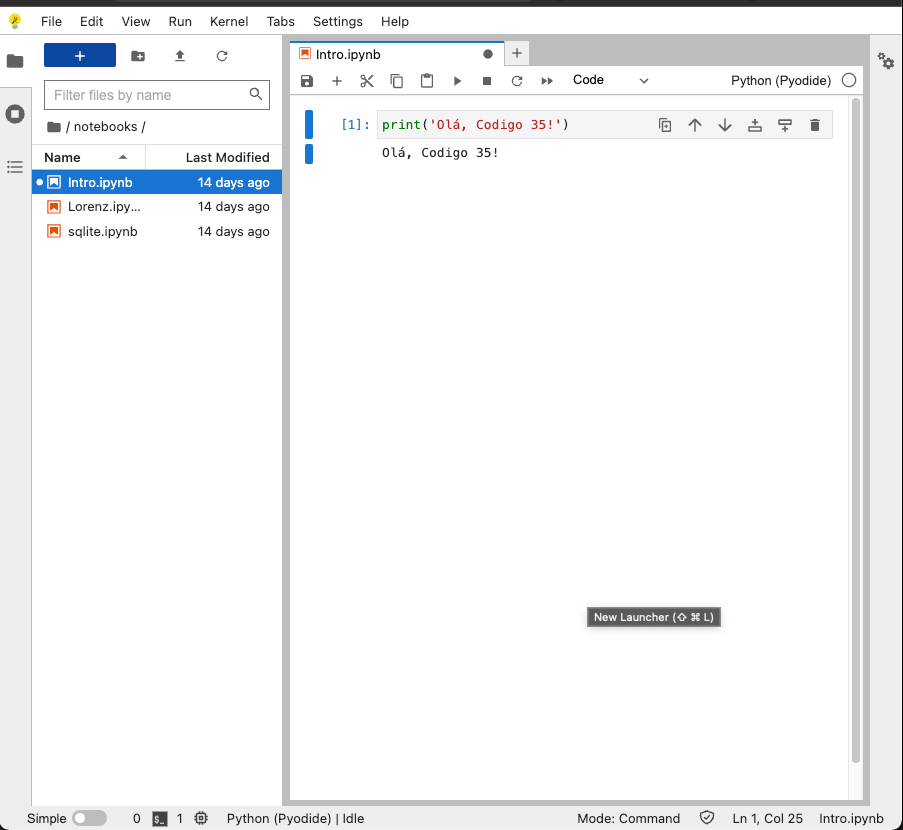Click the kernels chip icon in status bar

click(201, 818)
